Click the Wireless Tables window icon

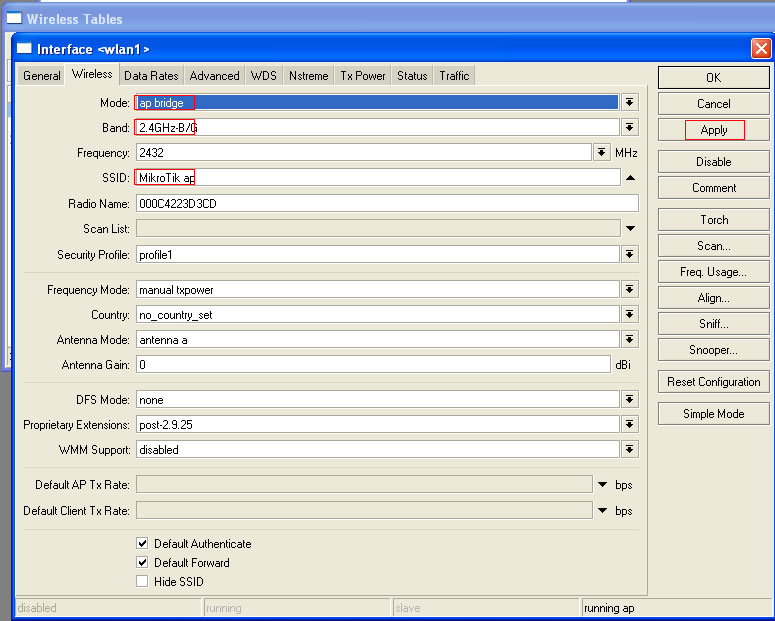point(14,18)
